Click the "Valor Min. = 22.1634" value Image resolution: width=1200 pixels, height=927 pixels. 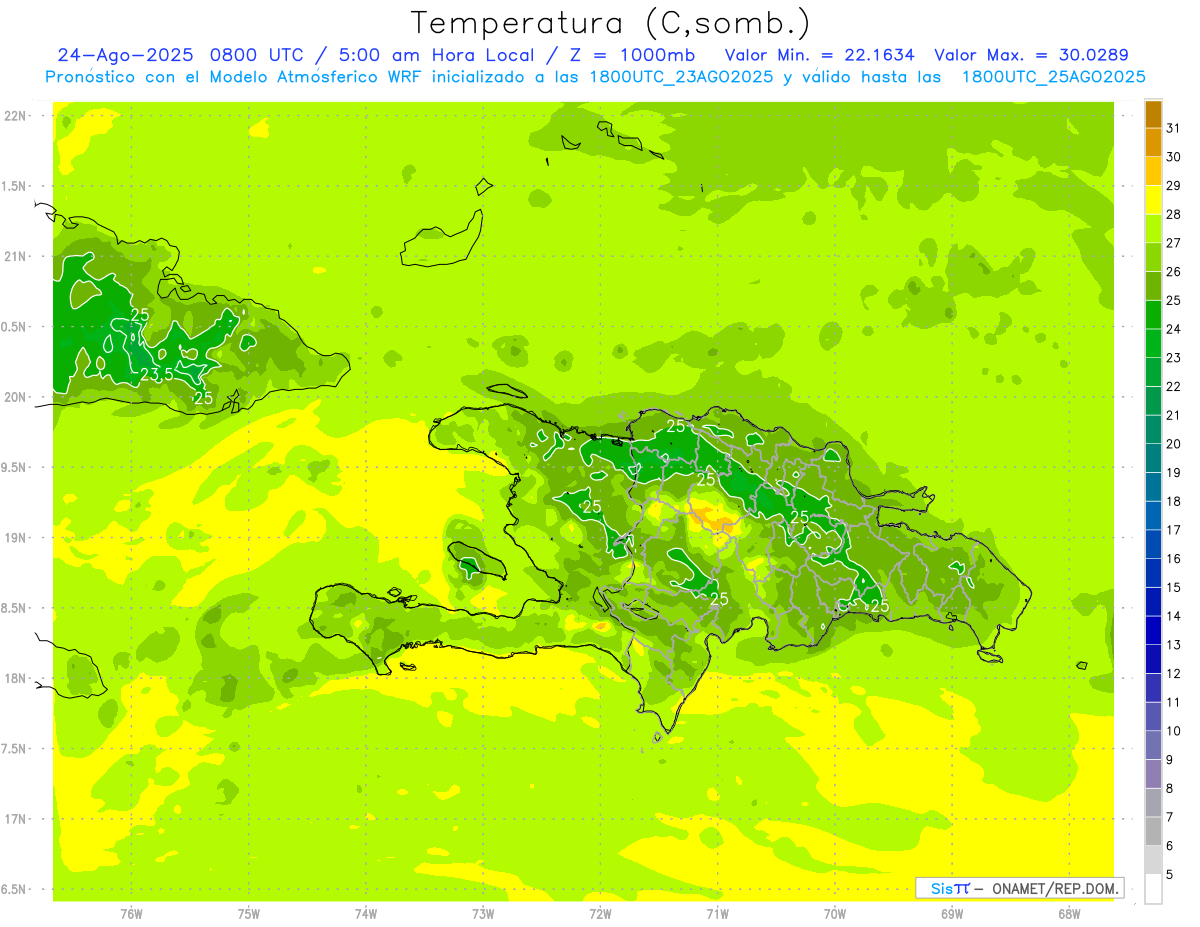[x=820, y=55]
